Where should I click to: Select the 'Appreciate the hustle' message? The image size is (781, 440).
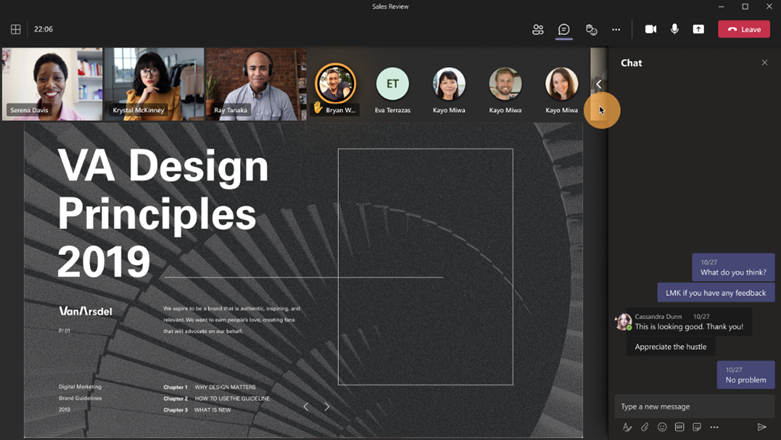[670, 346]
